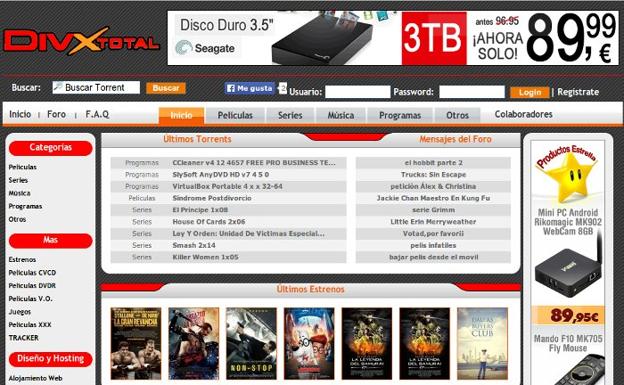Open the Registrate link

click(578, 92)
